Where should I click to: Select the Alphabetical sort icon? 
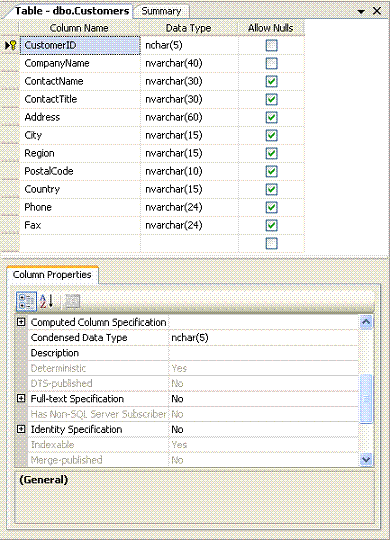pyautogui.click(x=47, y=301)
